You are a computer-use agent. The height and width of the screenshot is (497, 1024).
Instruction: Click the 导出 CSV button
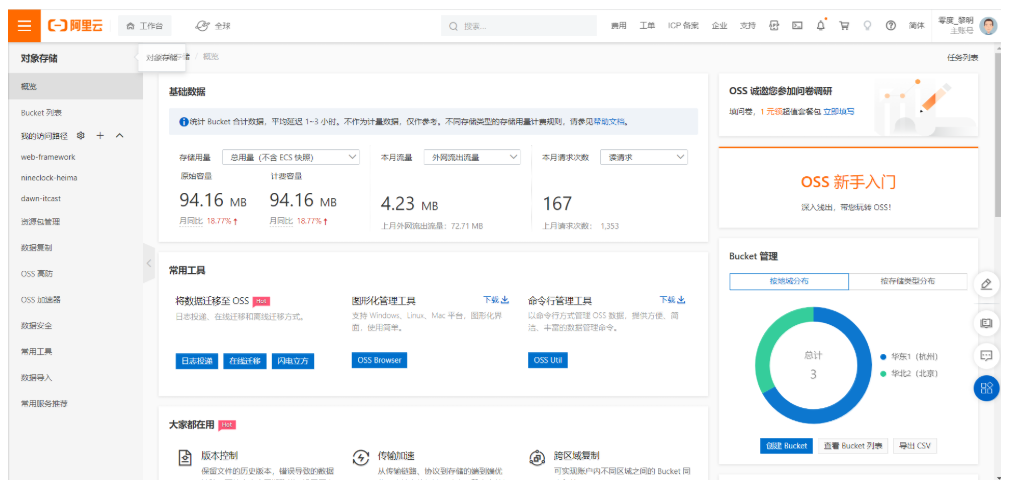915,446
